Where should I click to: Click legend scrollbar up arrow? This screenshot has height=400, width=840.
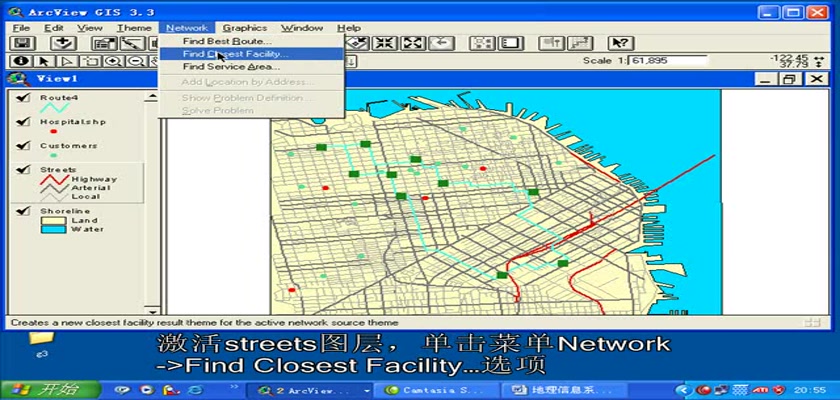[153, 97]
